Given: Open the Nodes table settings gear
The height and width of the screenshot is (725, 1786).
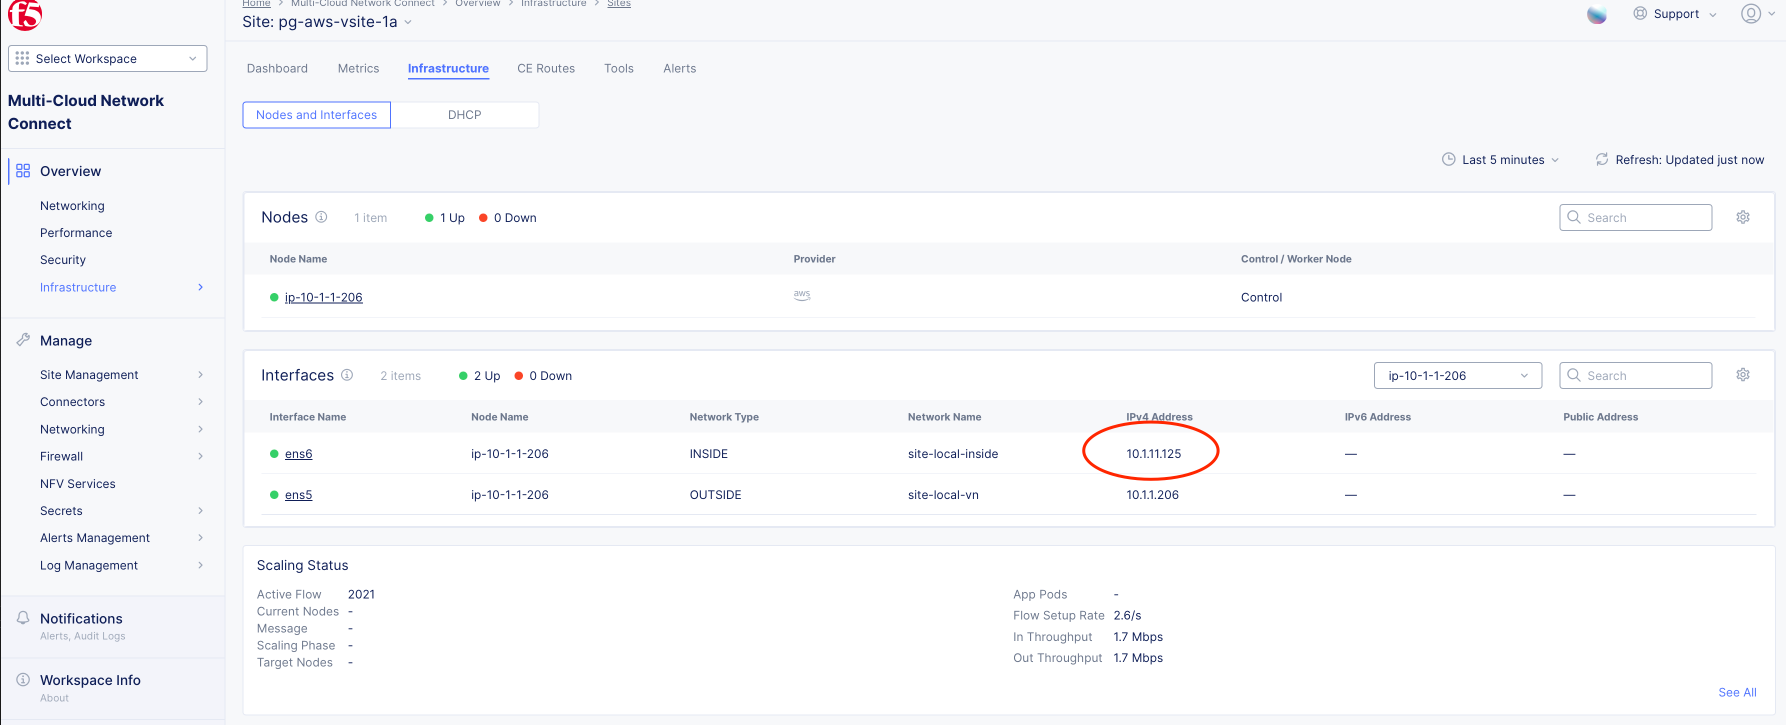Looking at the screenshot, I should (1743, 217).
